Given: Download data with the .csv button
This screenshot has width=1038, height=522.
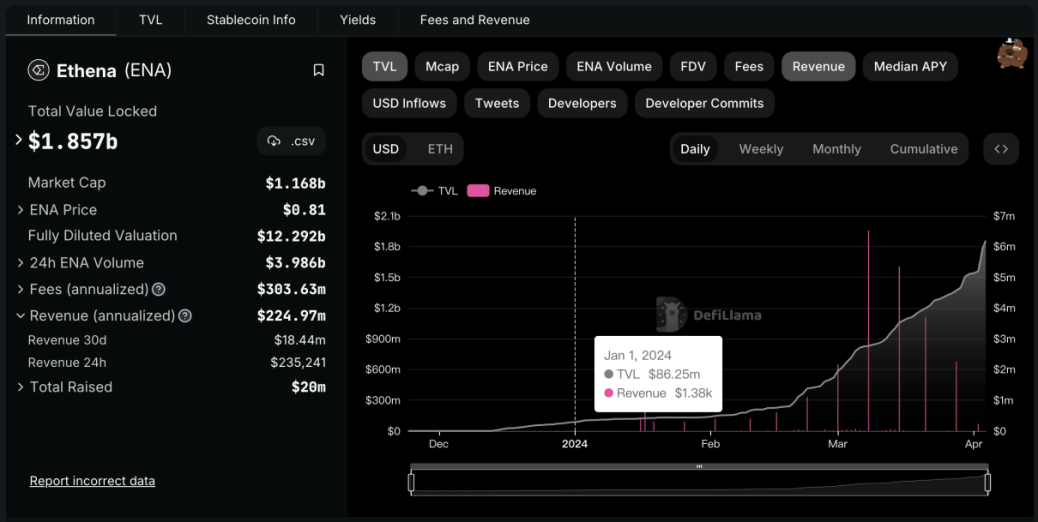Looking at the screenshot, I should (x=291, y=141).
